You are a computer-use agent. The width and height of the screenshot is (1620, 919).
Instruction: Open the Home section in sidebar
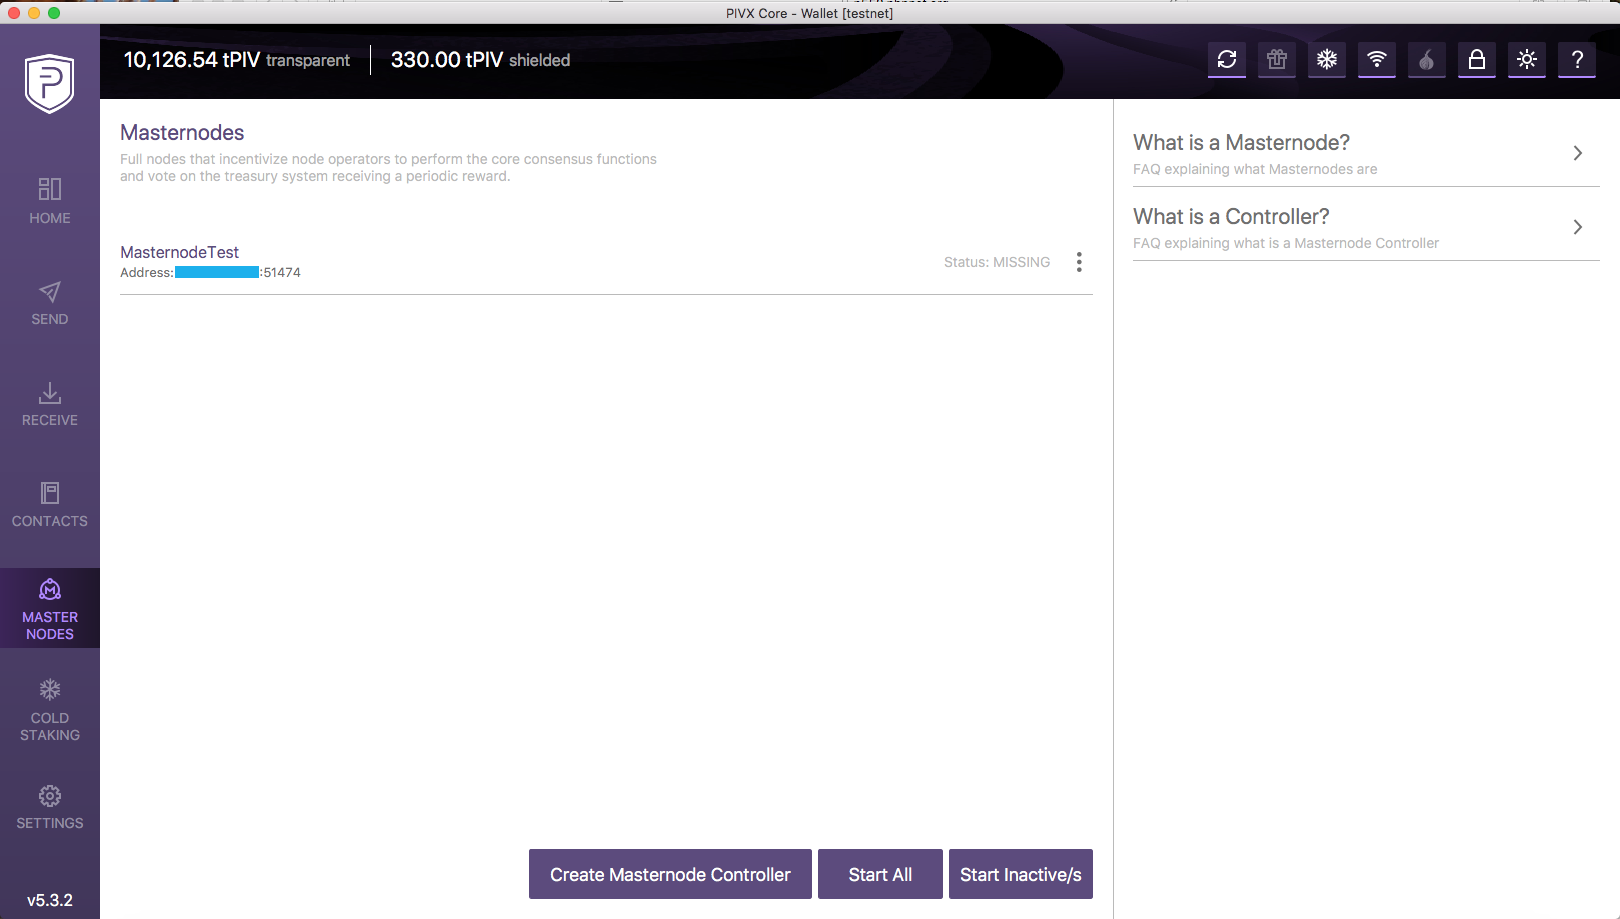point(50,201)
